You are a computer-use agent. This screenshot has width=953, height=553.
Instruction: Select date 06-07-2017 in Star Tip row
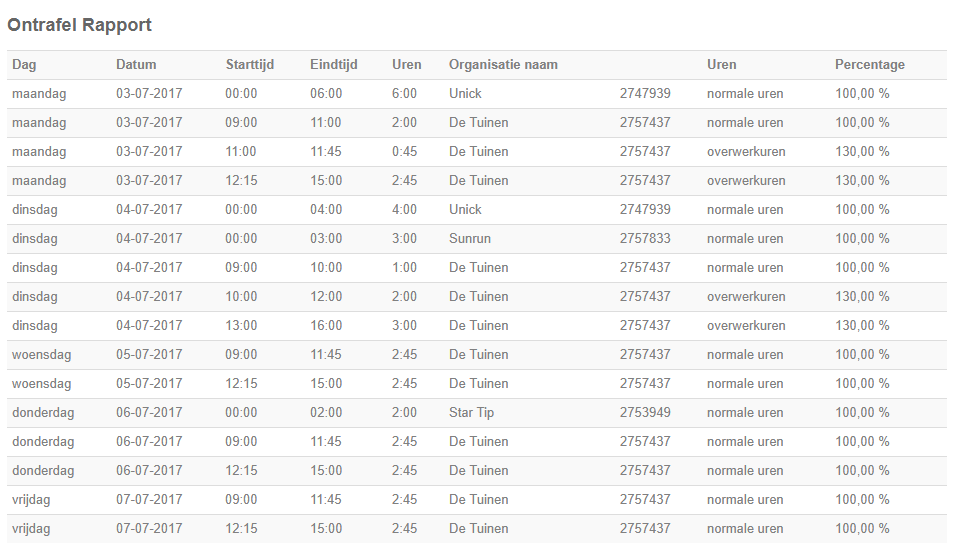(x=149, y=413)
